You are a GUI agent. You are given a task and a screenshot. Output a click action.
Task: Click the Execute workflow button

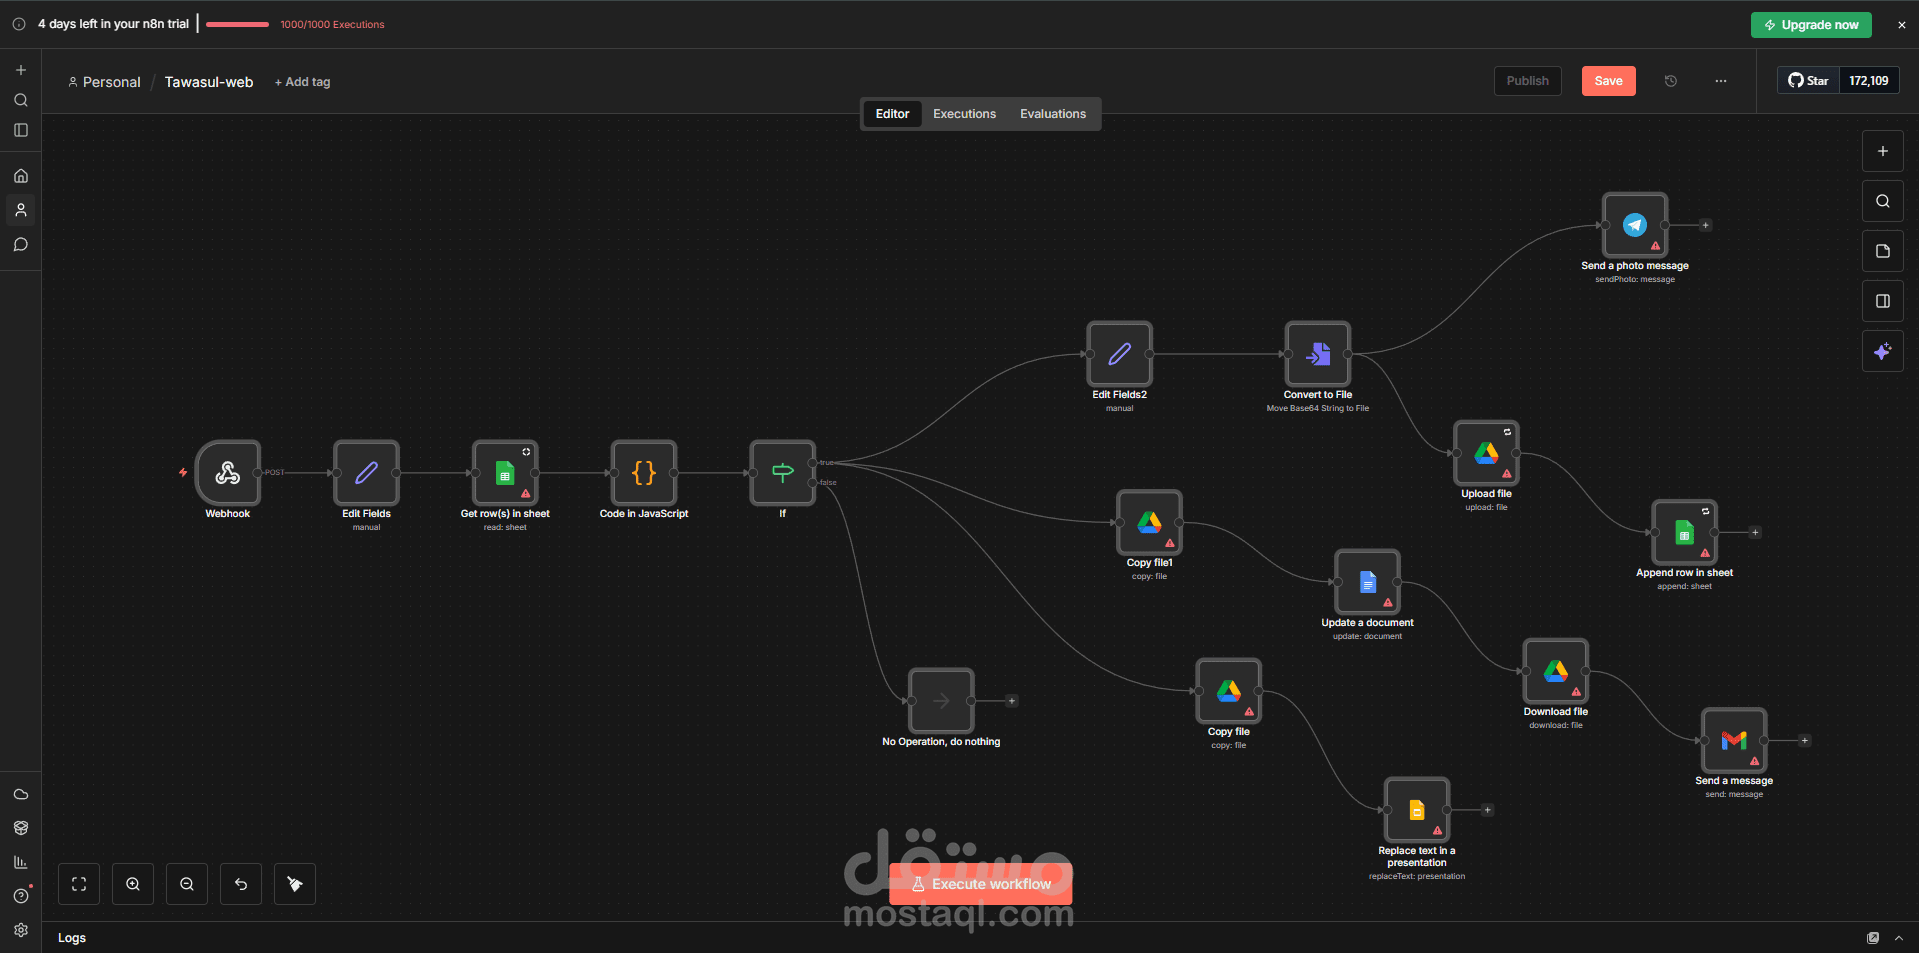pos(981,884)
